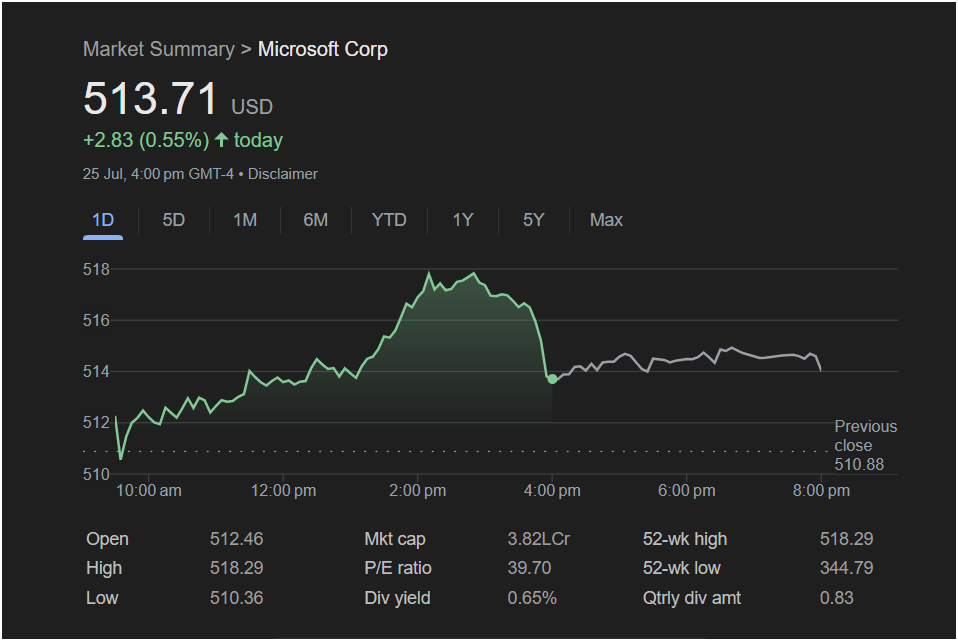Click the 52-wk high label
Viewport: 958px width, 641px height.
point(685,539)
